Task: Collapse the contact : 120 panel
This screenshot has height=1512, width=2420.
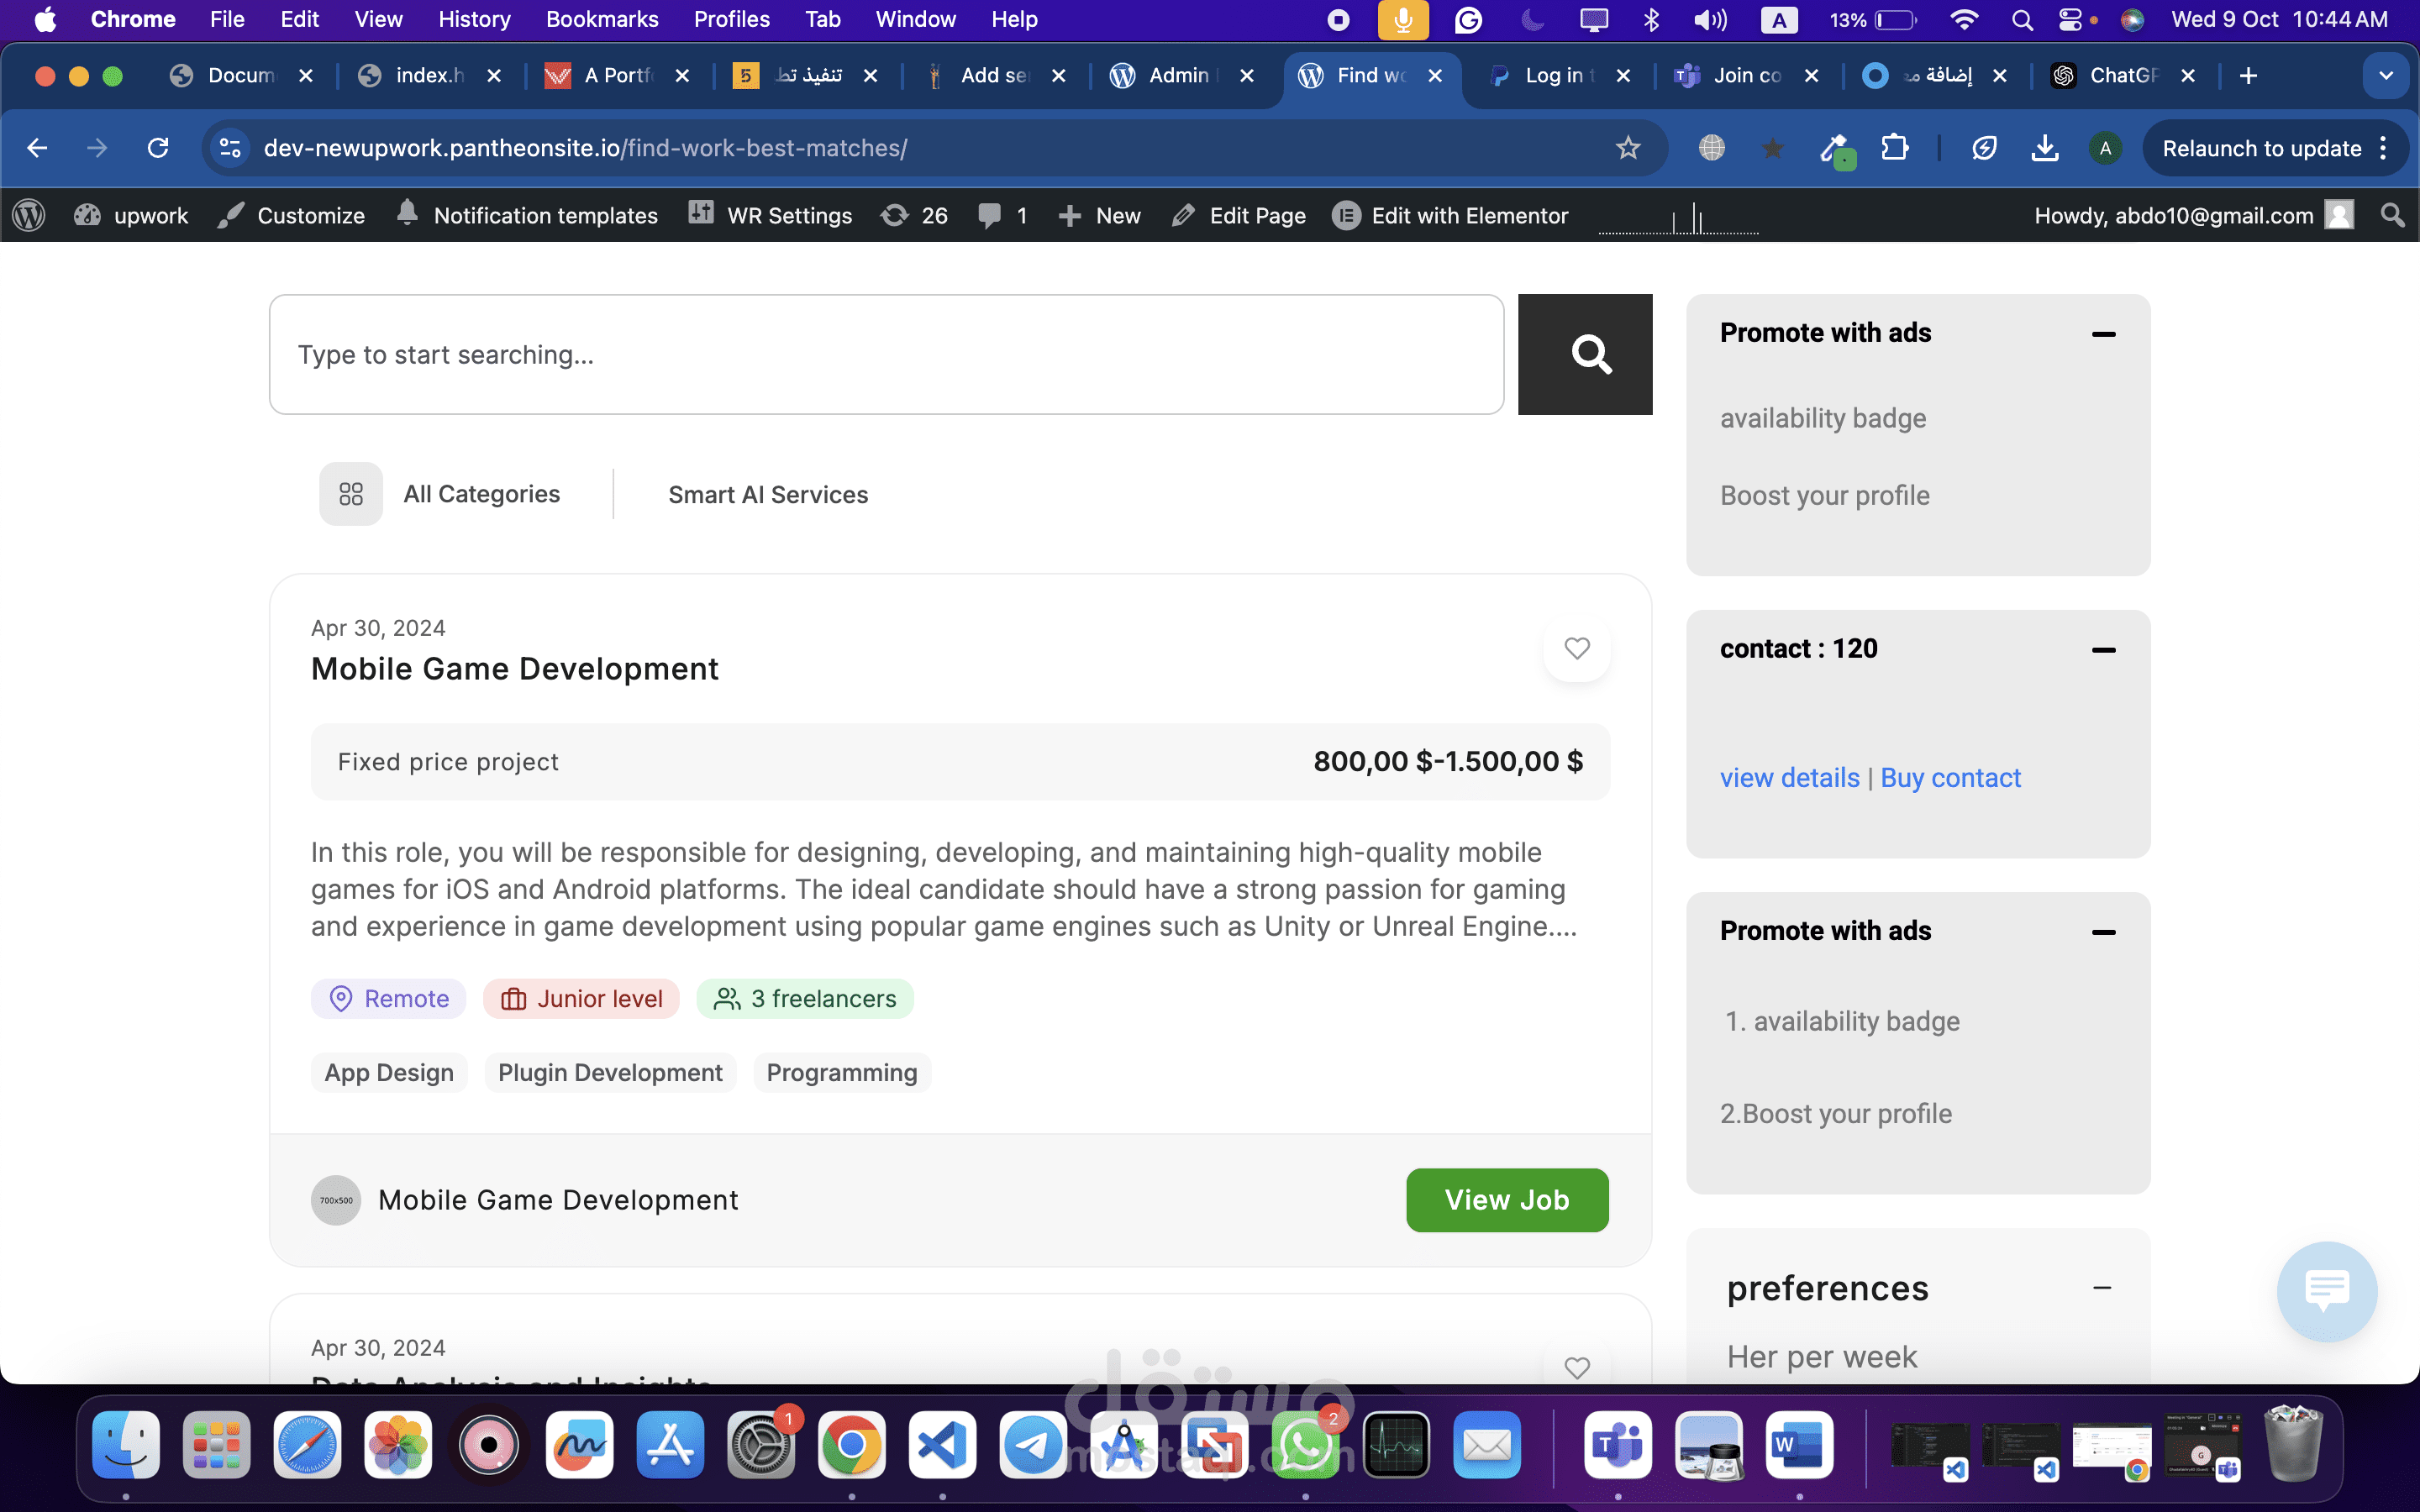Action: (x=2103, y=650)
